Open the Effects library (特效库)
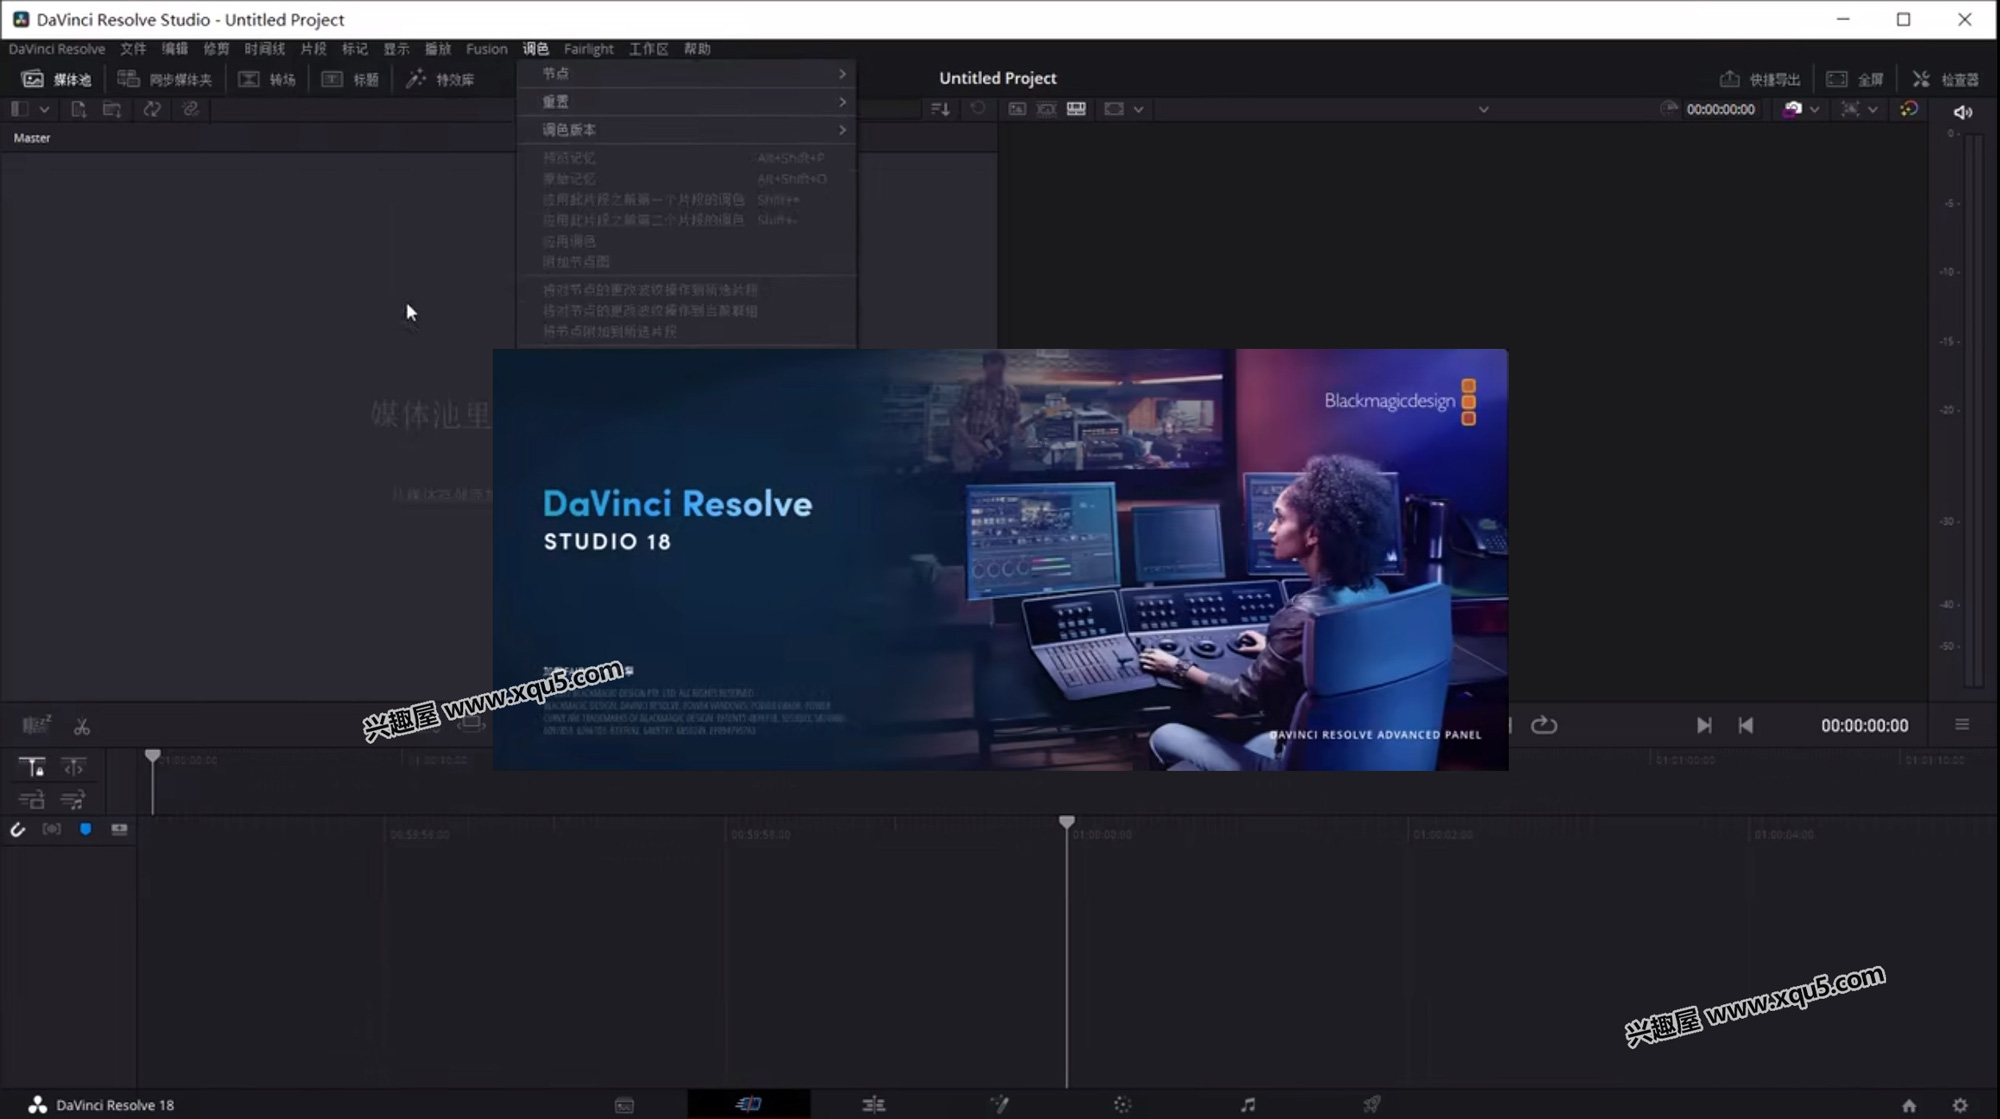2000x1119 pixels. point(440,79)
